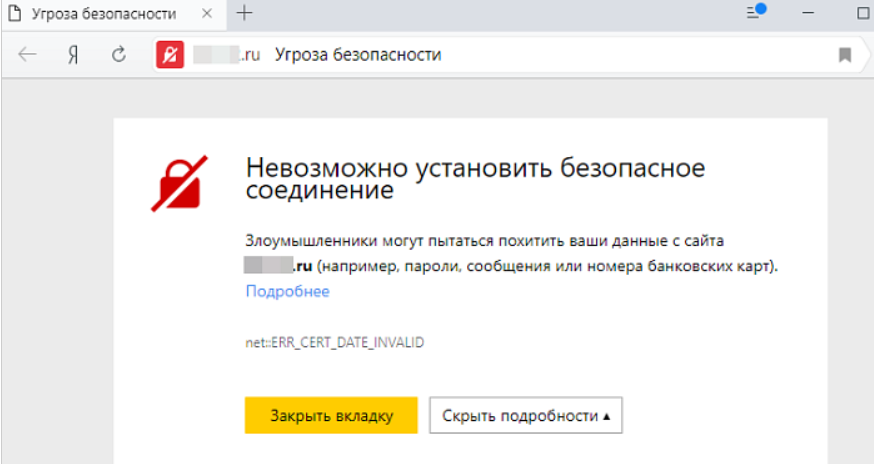Minimize the browser window
The width and height of the screenshot is (874, 464).
[808, 12]
